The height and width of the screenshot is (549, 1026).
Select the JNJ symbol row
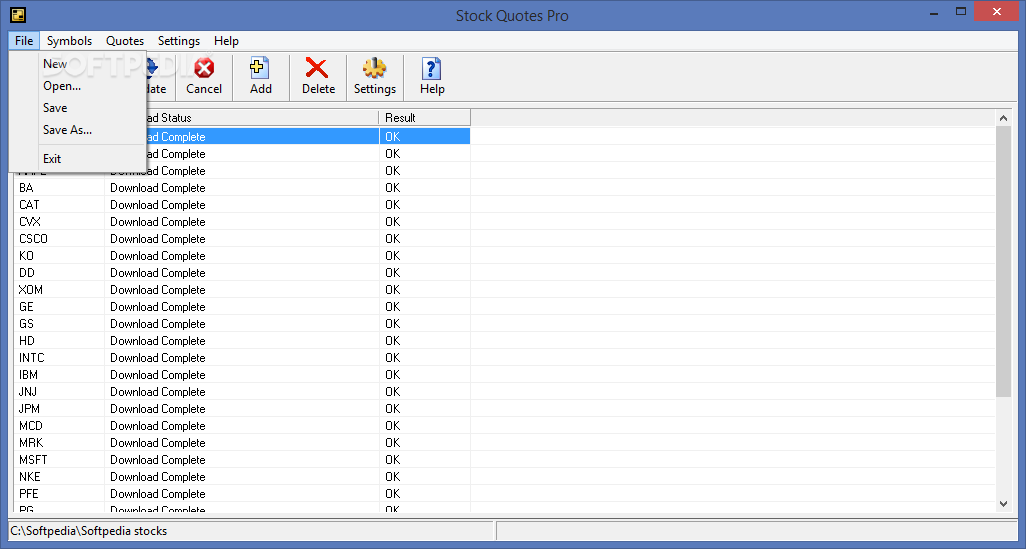(242, 392)
